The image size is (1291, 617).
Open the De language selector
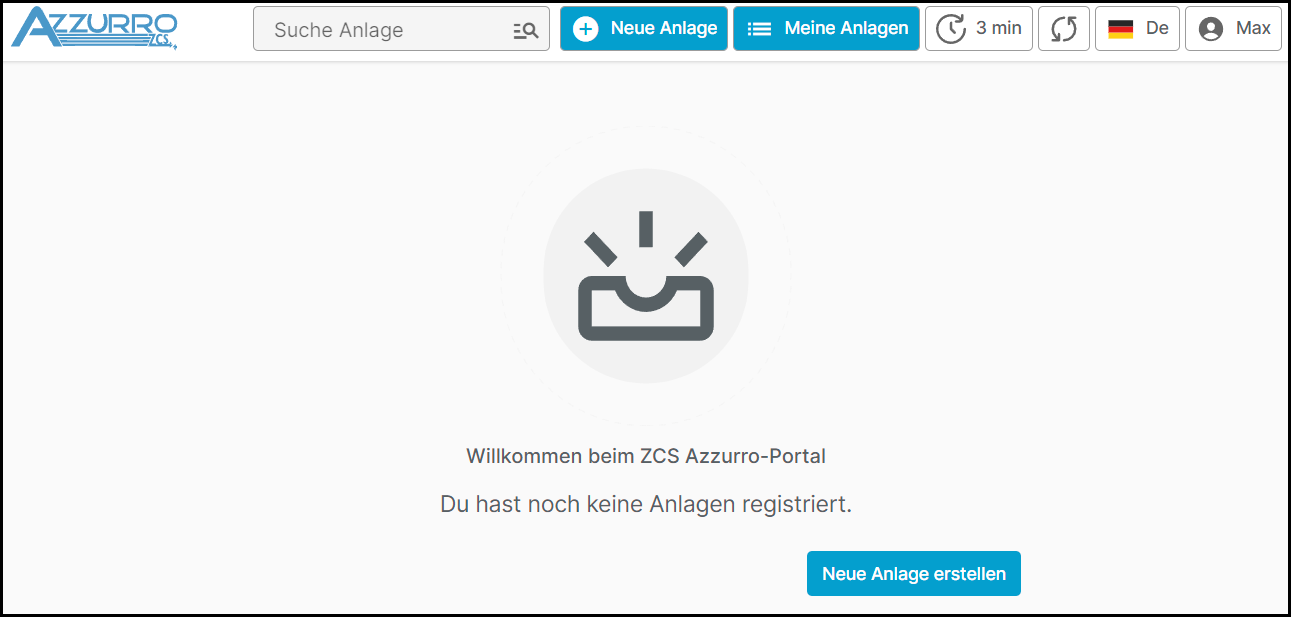point(1138,28)
